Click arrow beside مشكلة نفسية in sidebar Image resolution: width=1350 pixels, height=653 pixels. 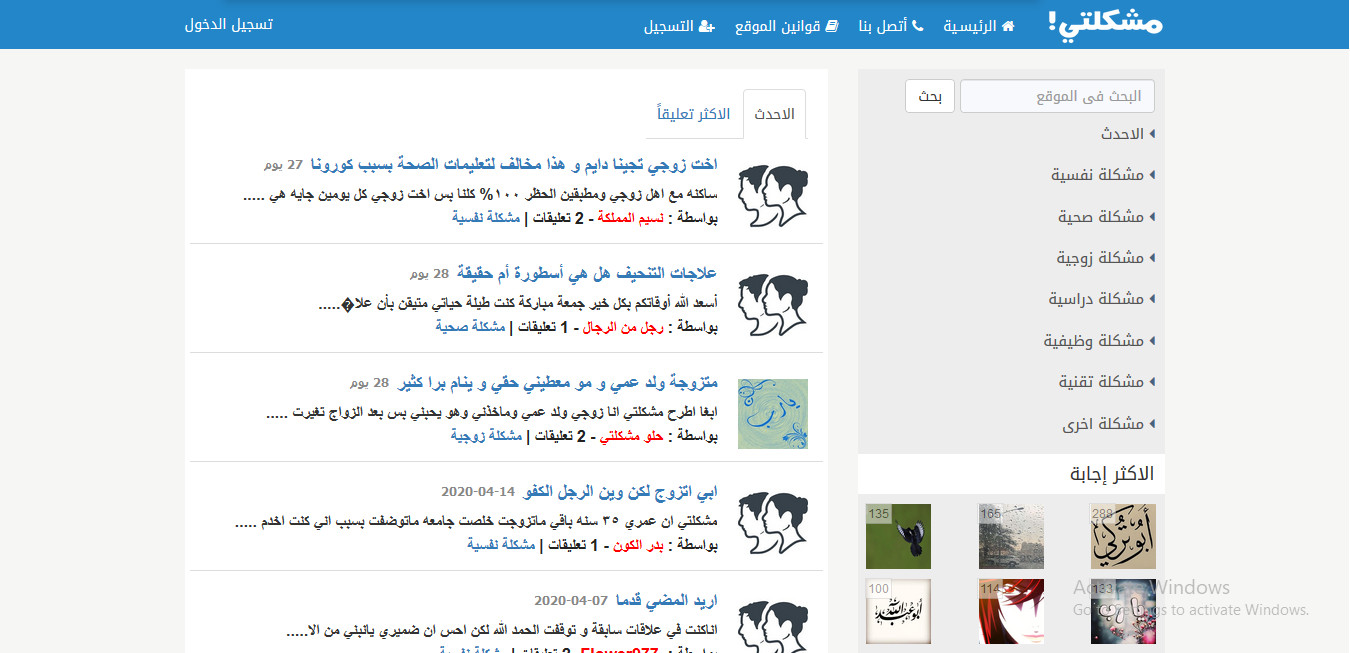1152,175
